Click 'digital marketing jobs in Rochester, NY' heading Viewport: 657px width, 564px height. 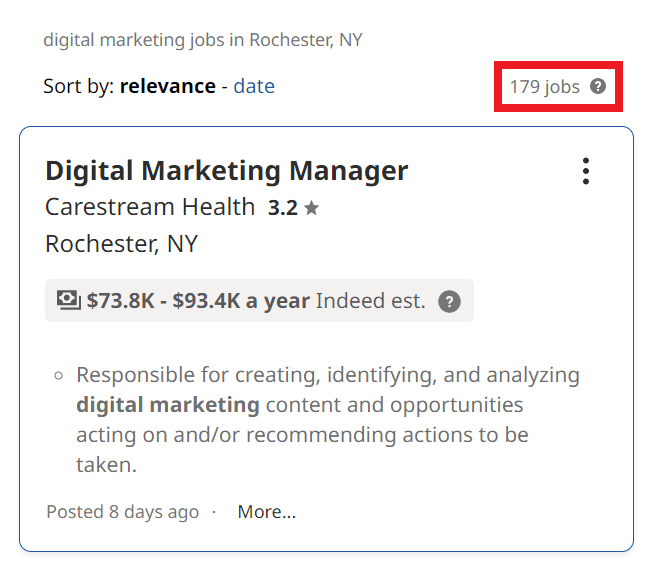click(203, 40)
